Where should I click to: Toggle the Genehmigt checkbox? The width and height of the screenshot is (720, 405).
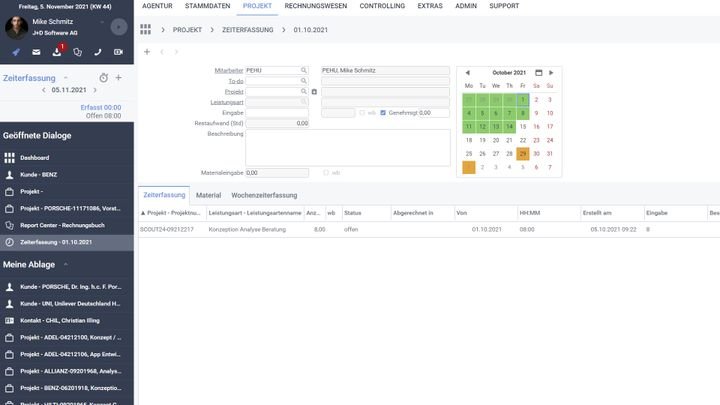point(384,112)
